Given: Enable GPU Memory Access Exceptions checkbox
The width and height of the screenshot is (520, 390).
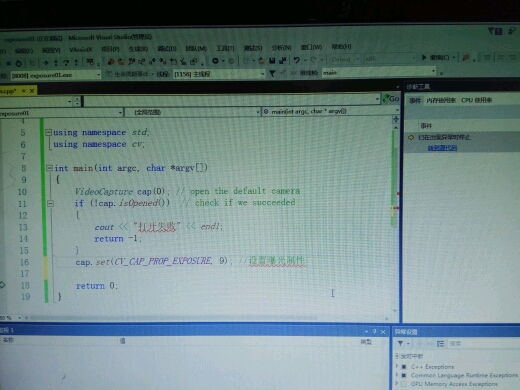Looking at the screenshot, I should 404,384.
